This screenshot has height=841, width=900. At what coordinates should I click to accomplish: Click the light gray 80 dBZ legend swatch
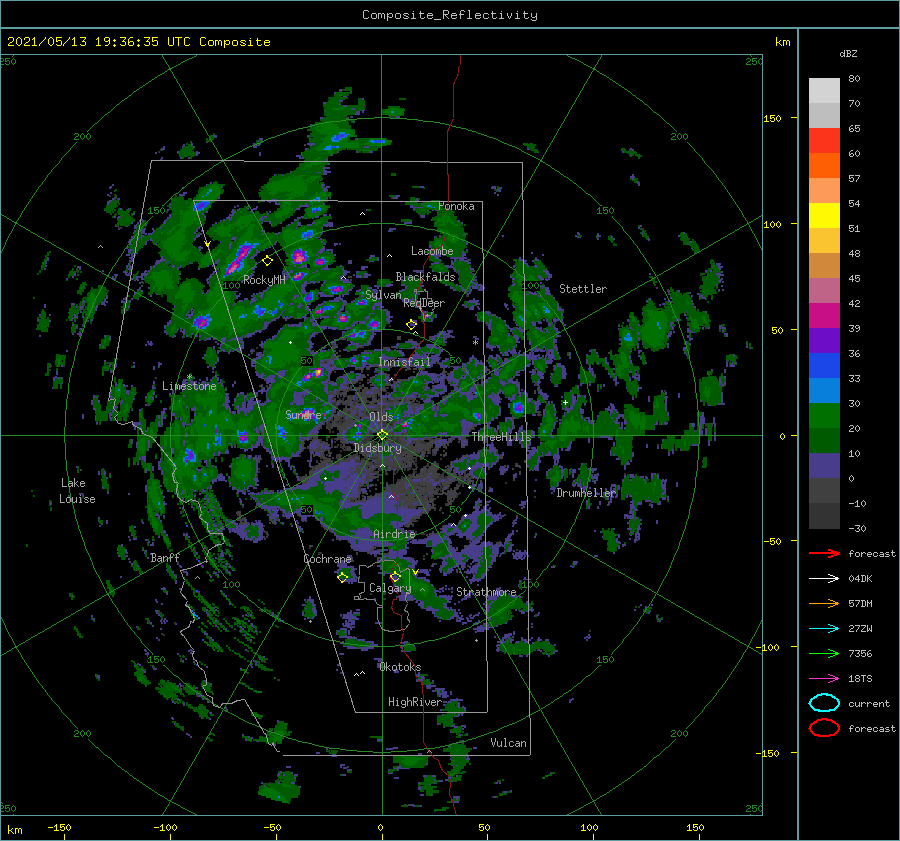[x=824, y=91]
